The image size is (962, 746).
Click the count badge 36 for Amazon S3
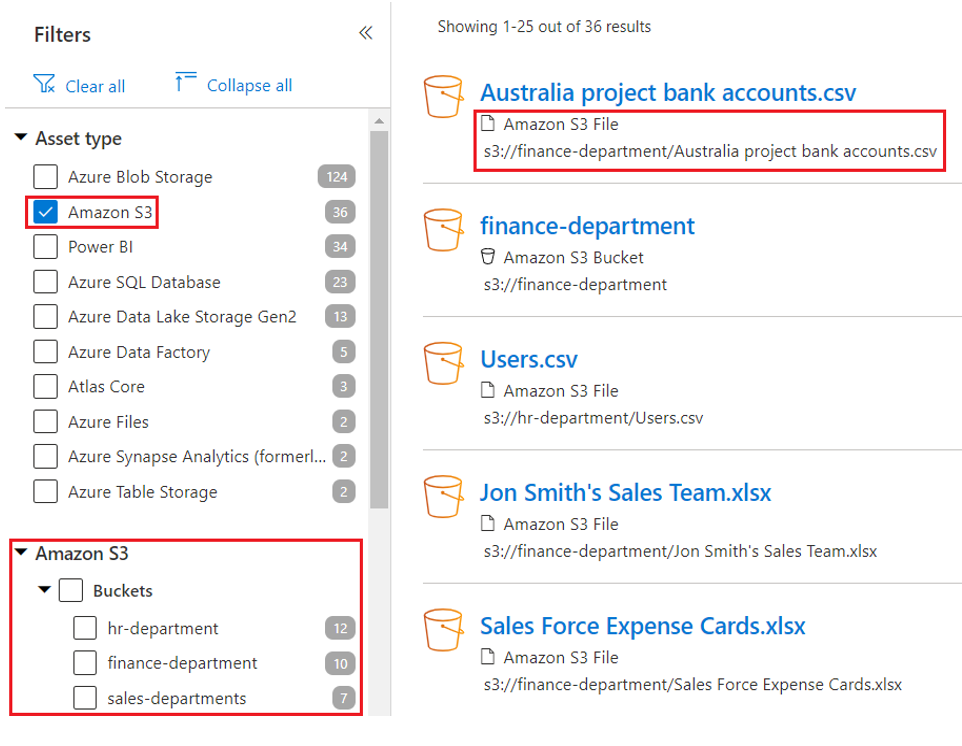click(x=340, y=212)
